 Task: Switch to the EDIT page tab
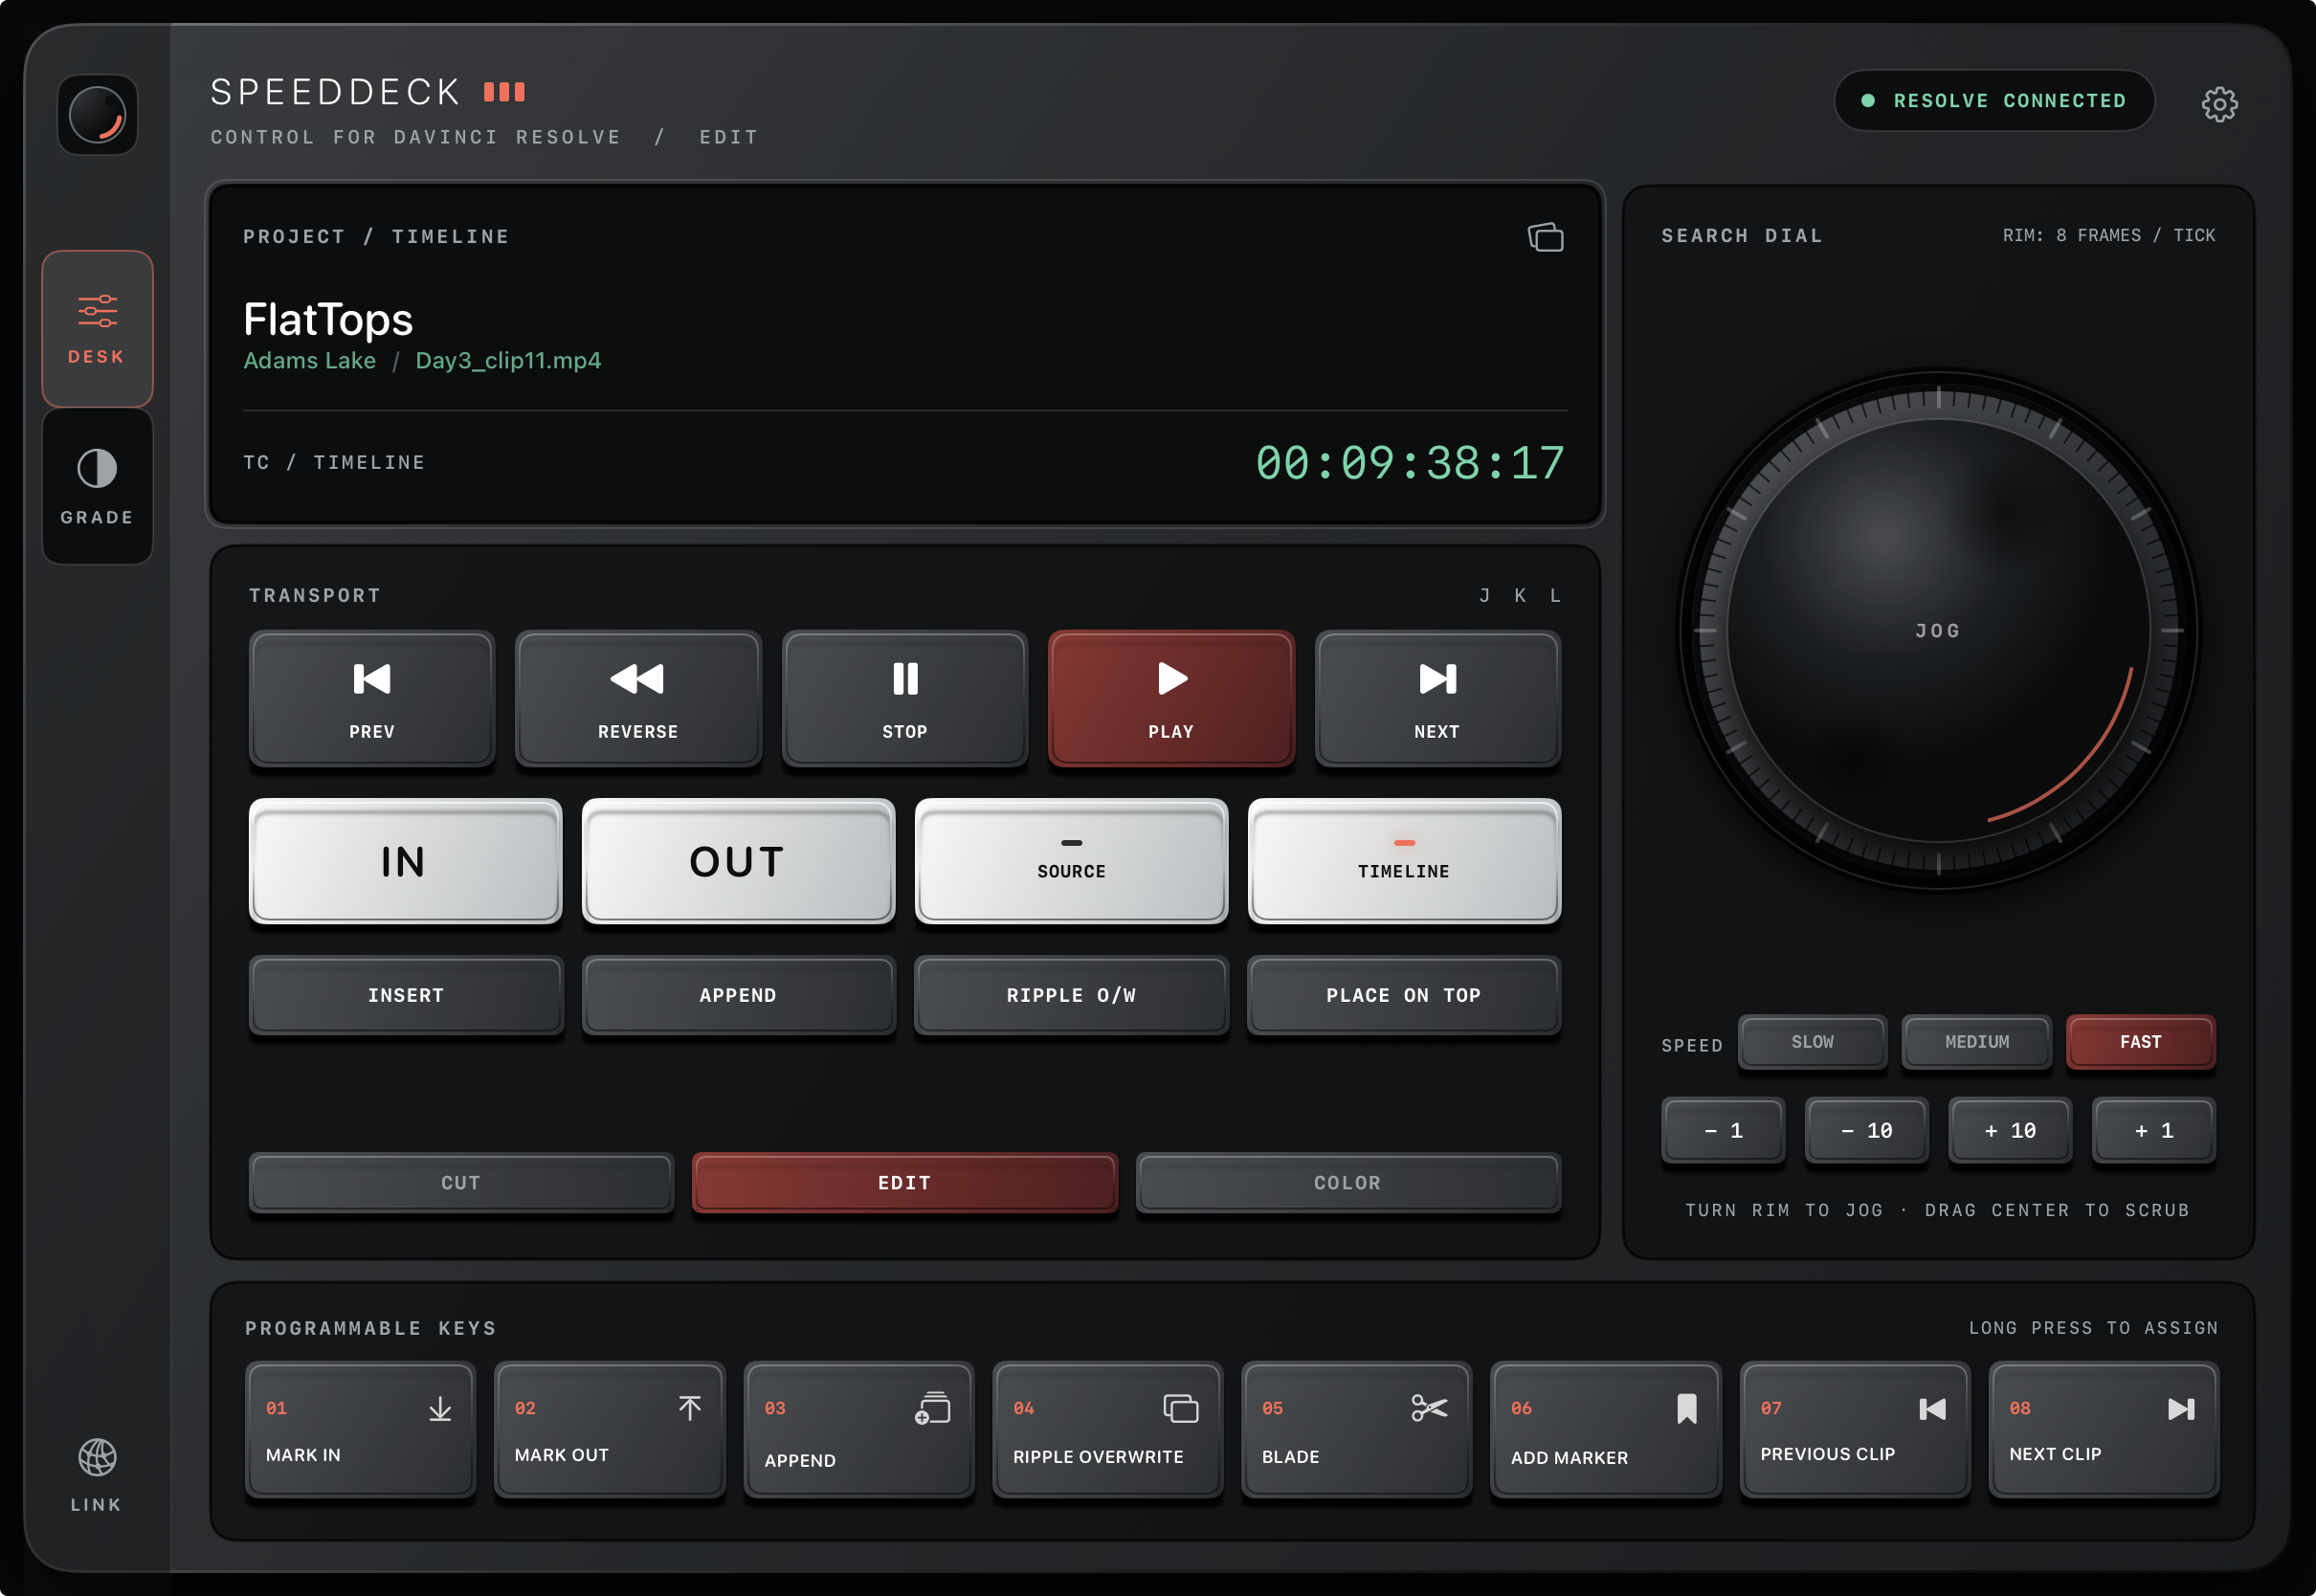point(905,1183)
